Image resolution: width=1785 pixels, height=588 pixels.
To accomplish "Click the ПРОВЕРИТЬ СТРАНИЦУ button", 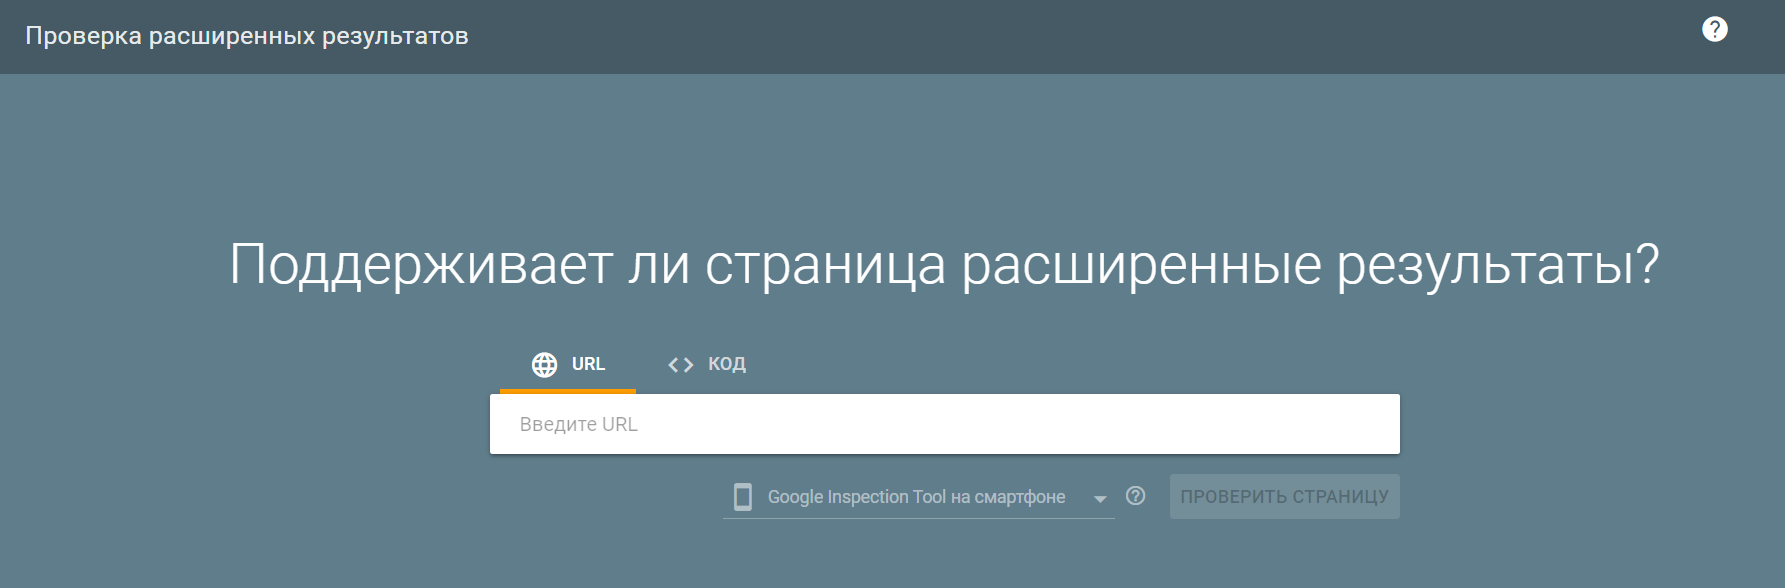I will point(1284,497).
